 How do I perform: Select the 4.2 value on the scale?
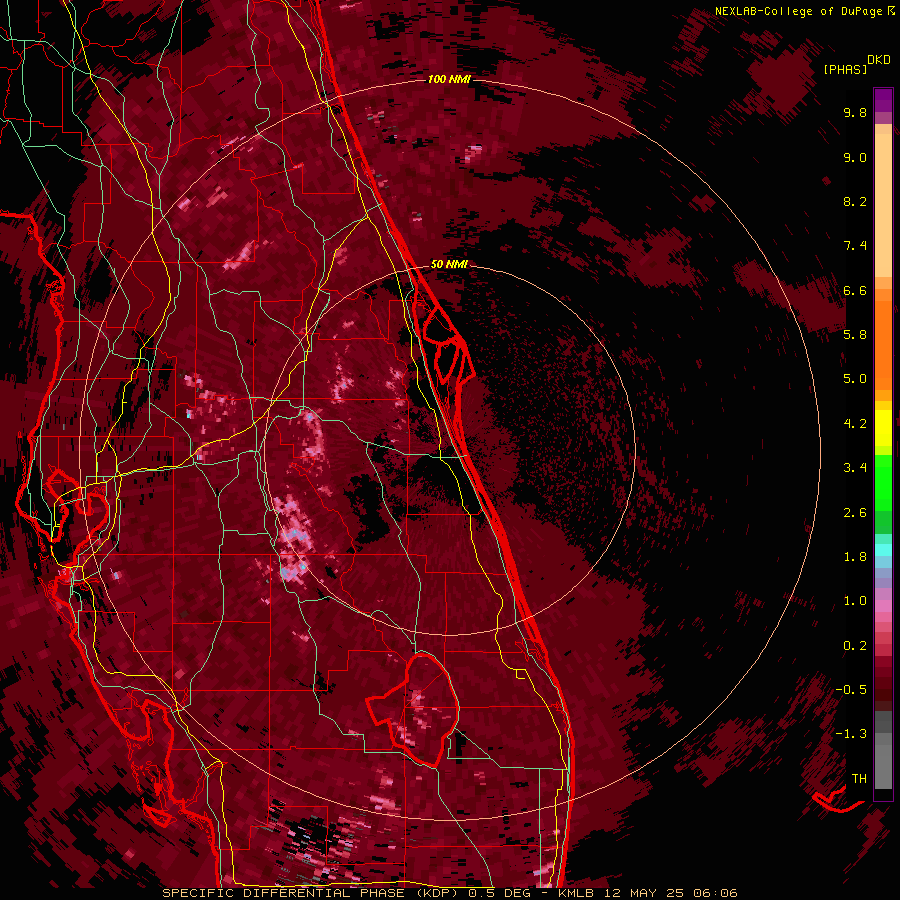(855, 424)
